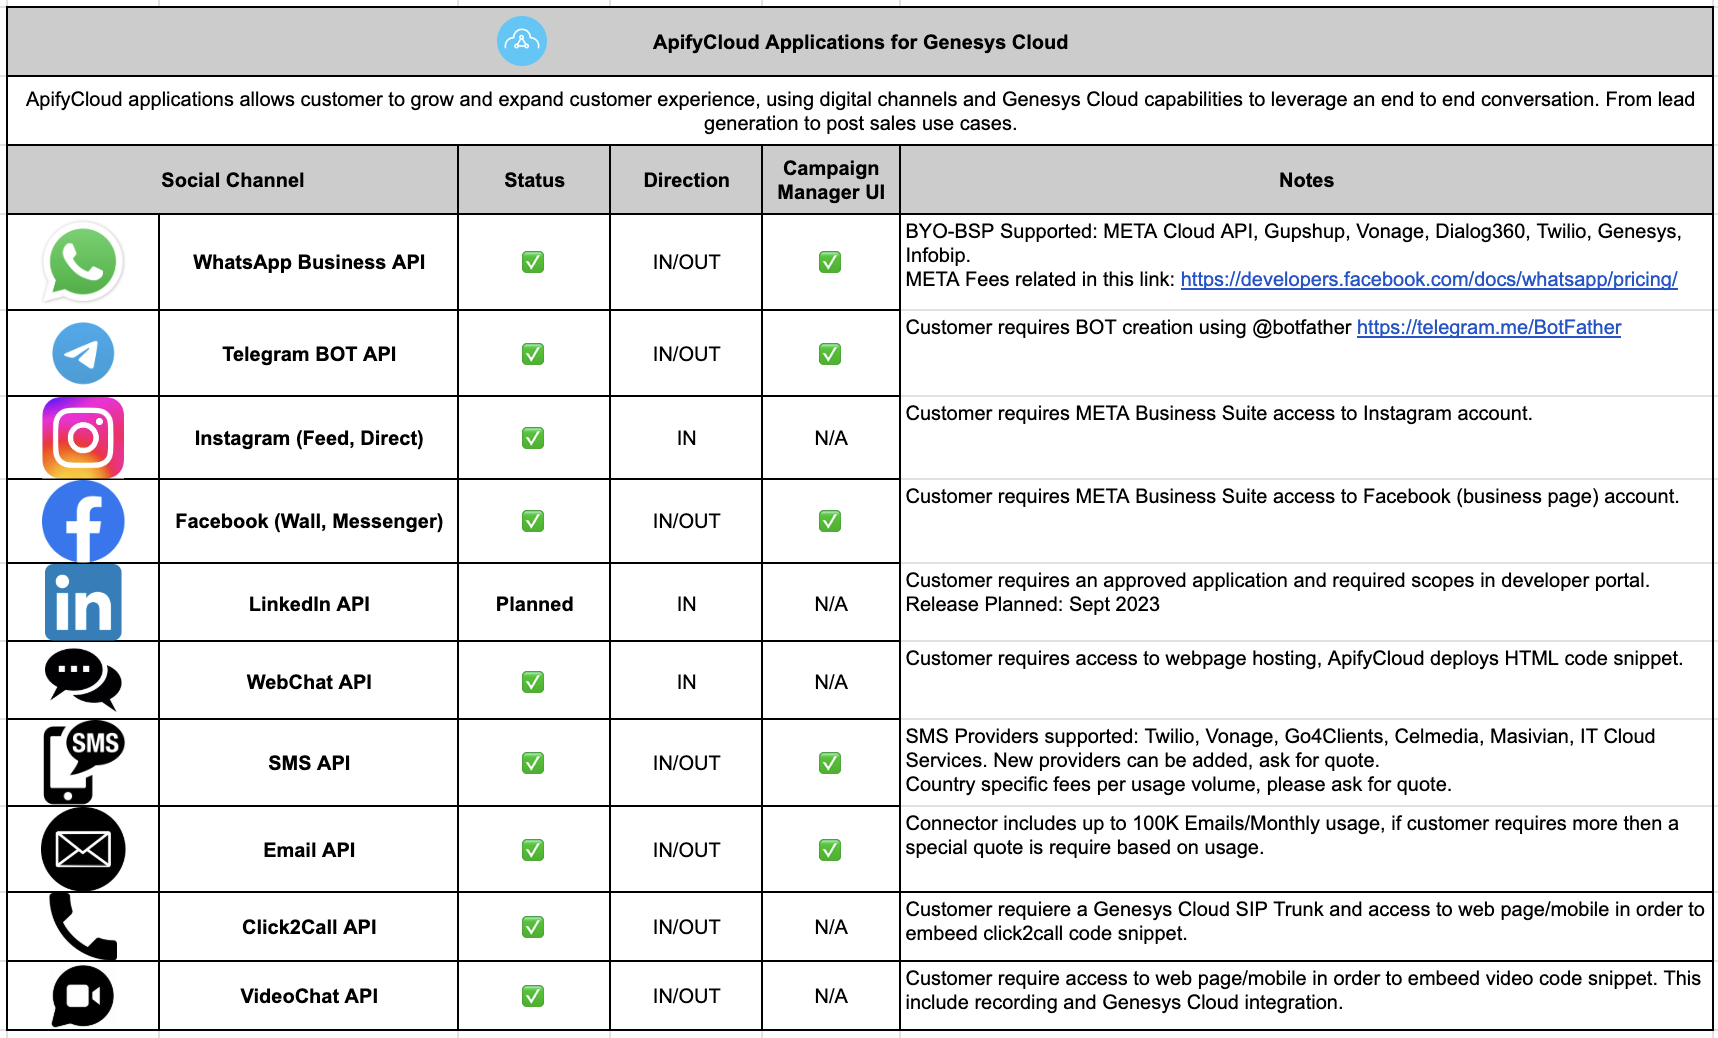Click the Notes column header
Image resolution: width=1718 pixels, height=1038 pixels.
(1306, 180)
